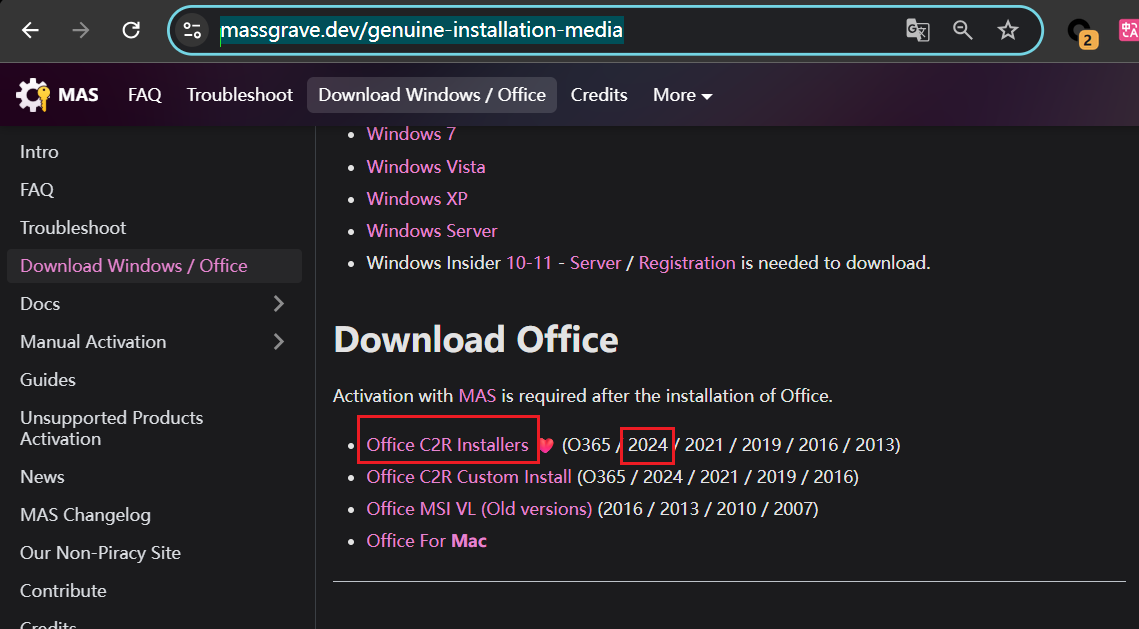Open Windows Insider Server link
Image resolution: width=1139 pixels, height=629 pixels.
pyautogui.click(x=596, y=263)
